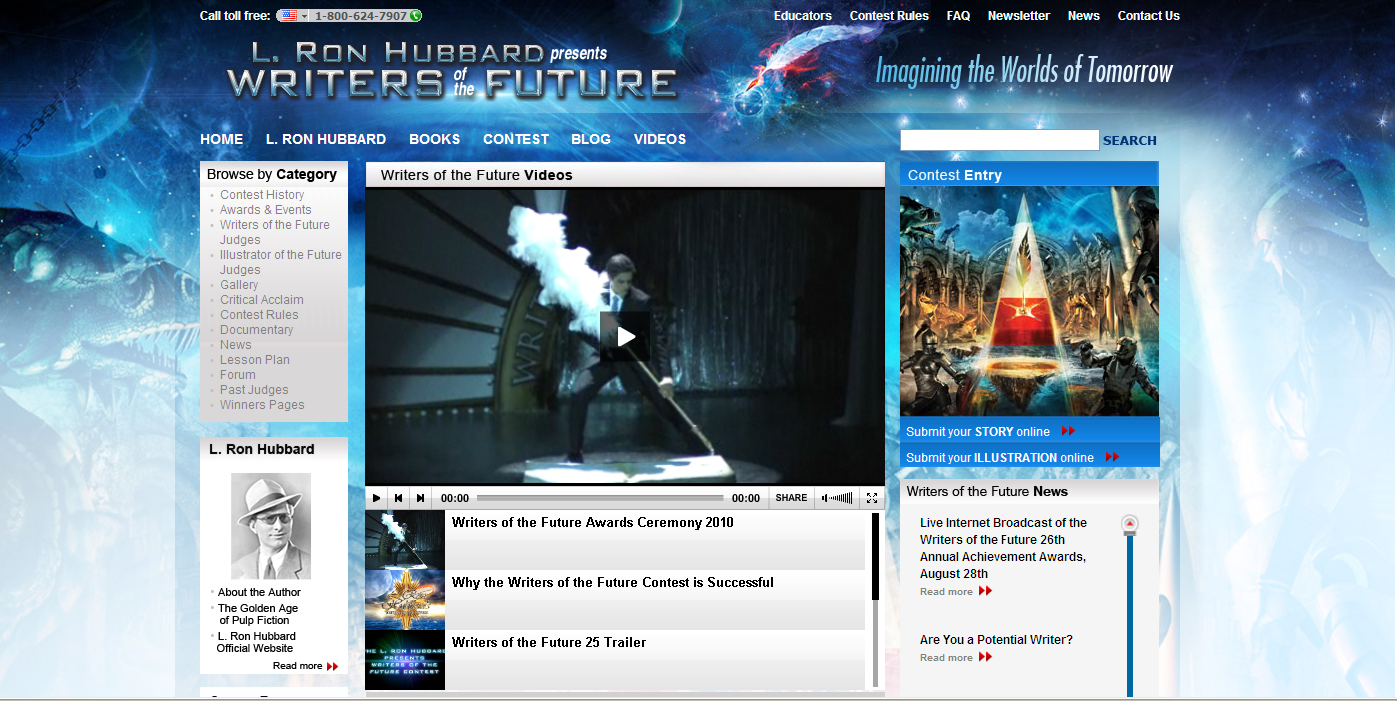
Task: Open News in category sidebar
Action: coord(236,345)
